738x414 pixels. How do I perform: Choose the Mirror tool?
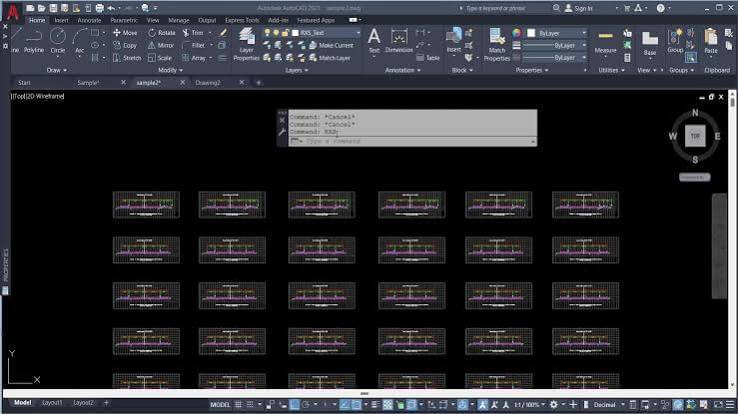point(161,46)
